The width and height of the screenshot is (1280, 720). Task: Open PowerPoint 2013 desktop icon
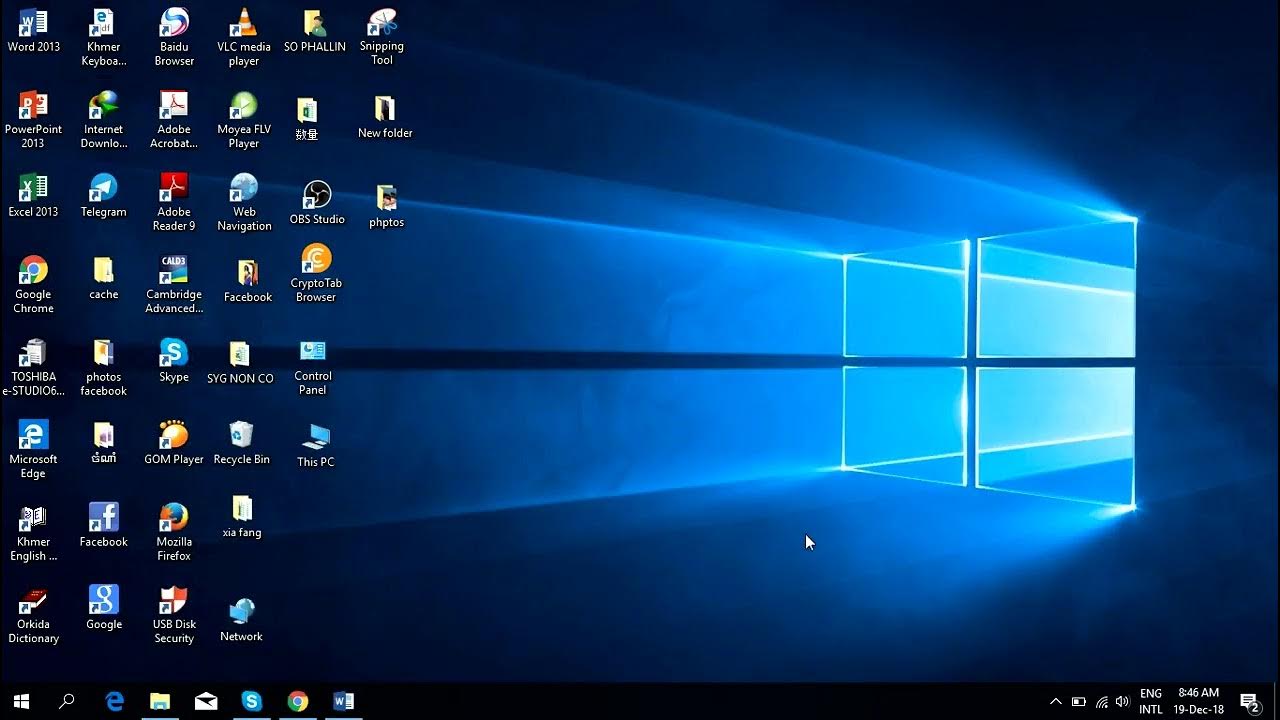click(x=33, y=120)
